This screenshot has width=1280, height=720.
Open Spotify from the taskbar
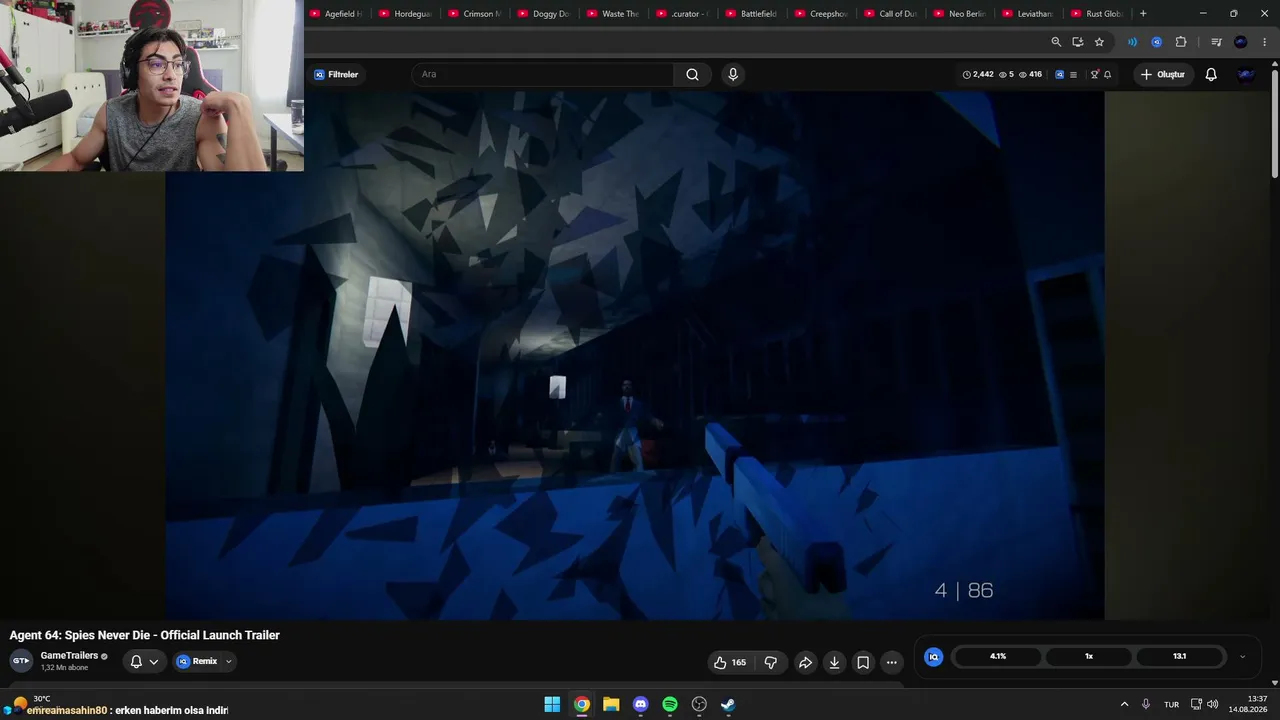coord(670,704)
